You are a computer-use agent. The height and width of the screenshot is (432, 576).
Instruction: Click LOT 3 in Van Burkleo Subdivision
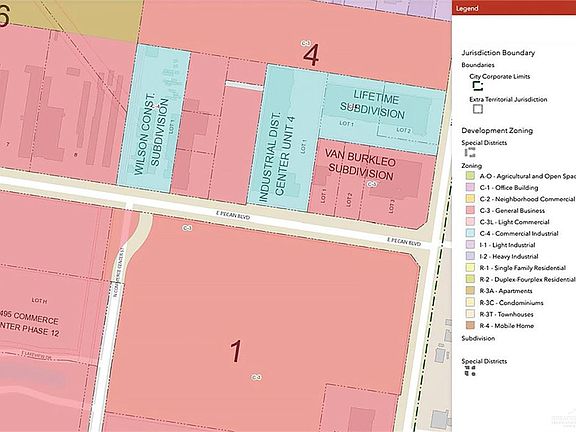click(x=392, y=206)
